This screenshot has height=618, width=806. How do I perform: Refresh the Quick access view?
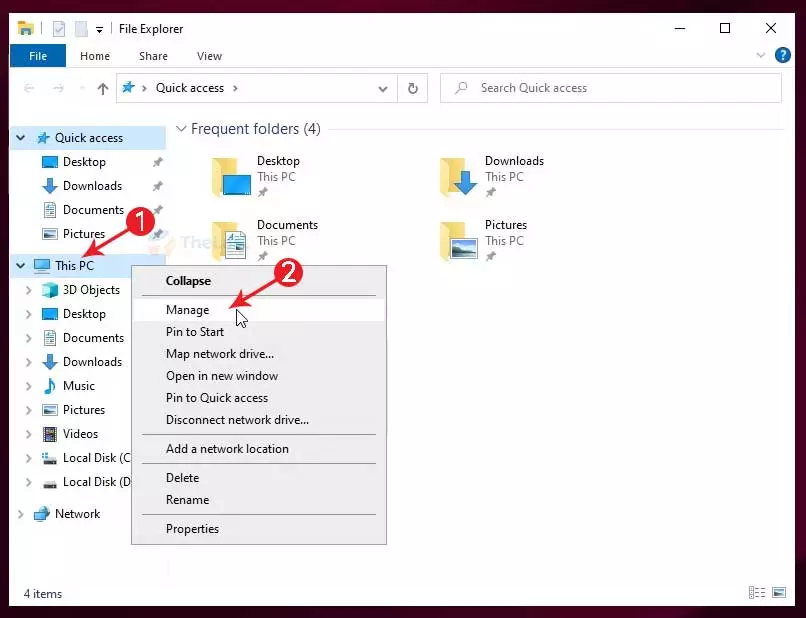click(x=412, y=88)
